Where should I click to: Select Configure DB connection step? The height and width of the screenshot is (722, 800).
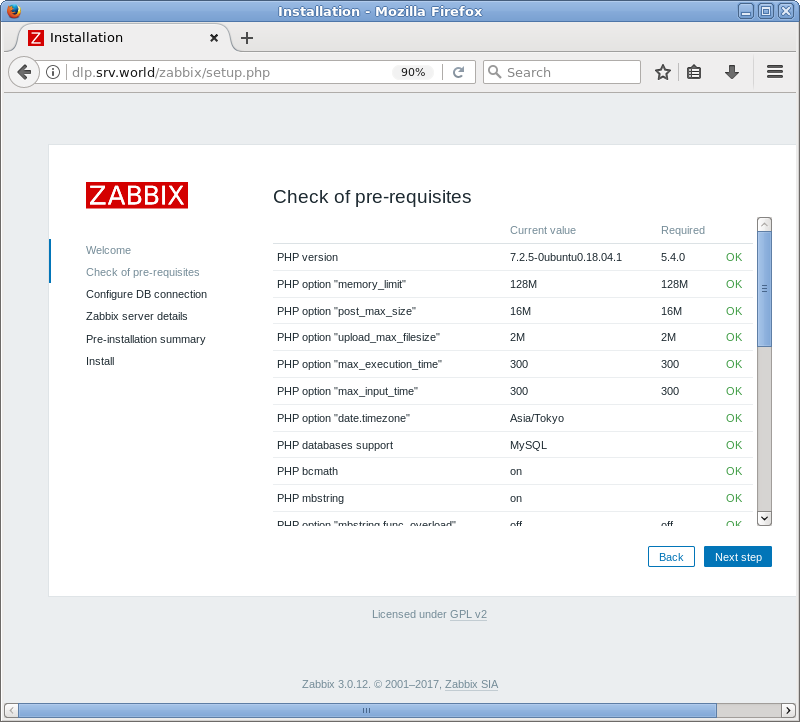(x=146, y=294)
